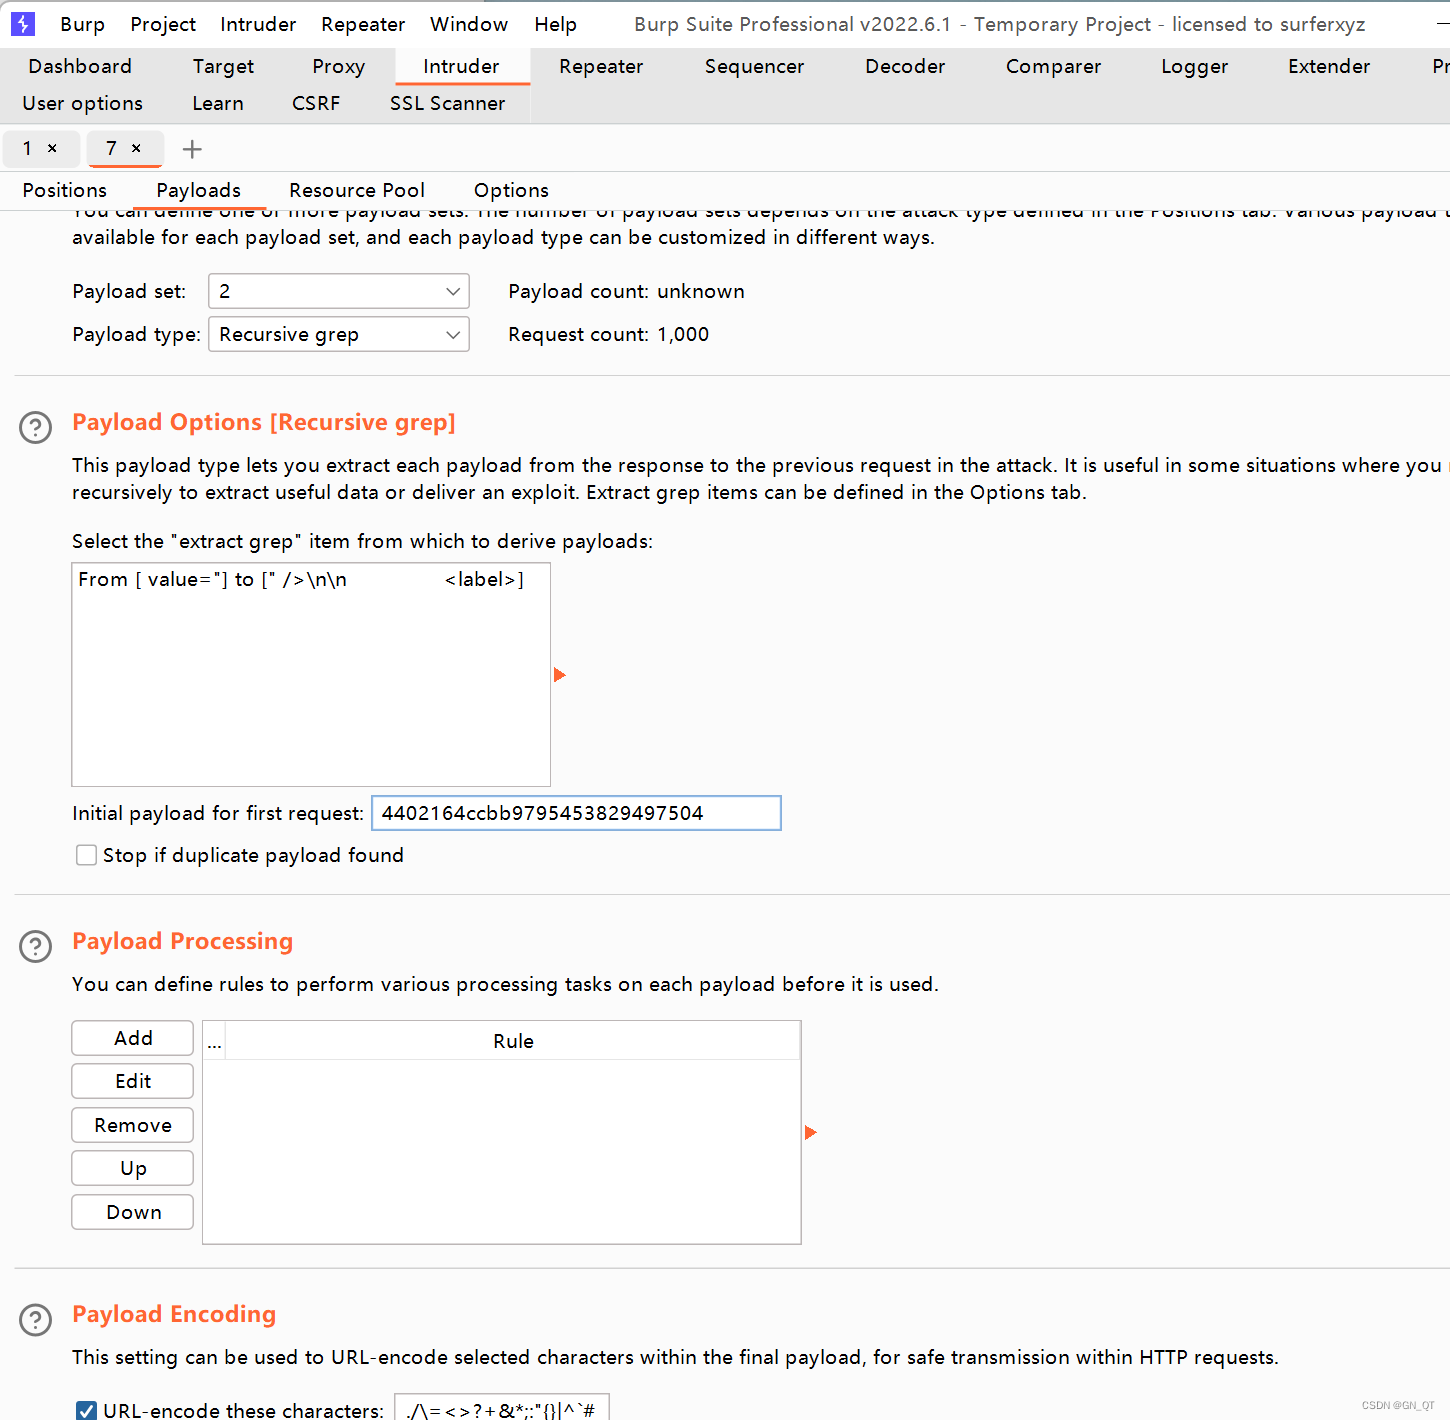The width and height of the screenshot is (1450, 1420).
Task: Enable Stop if duplicate payload found
Action: [x=87, y=855]
